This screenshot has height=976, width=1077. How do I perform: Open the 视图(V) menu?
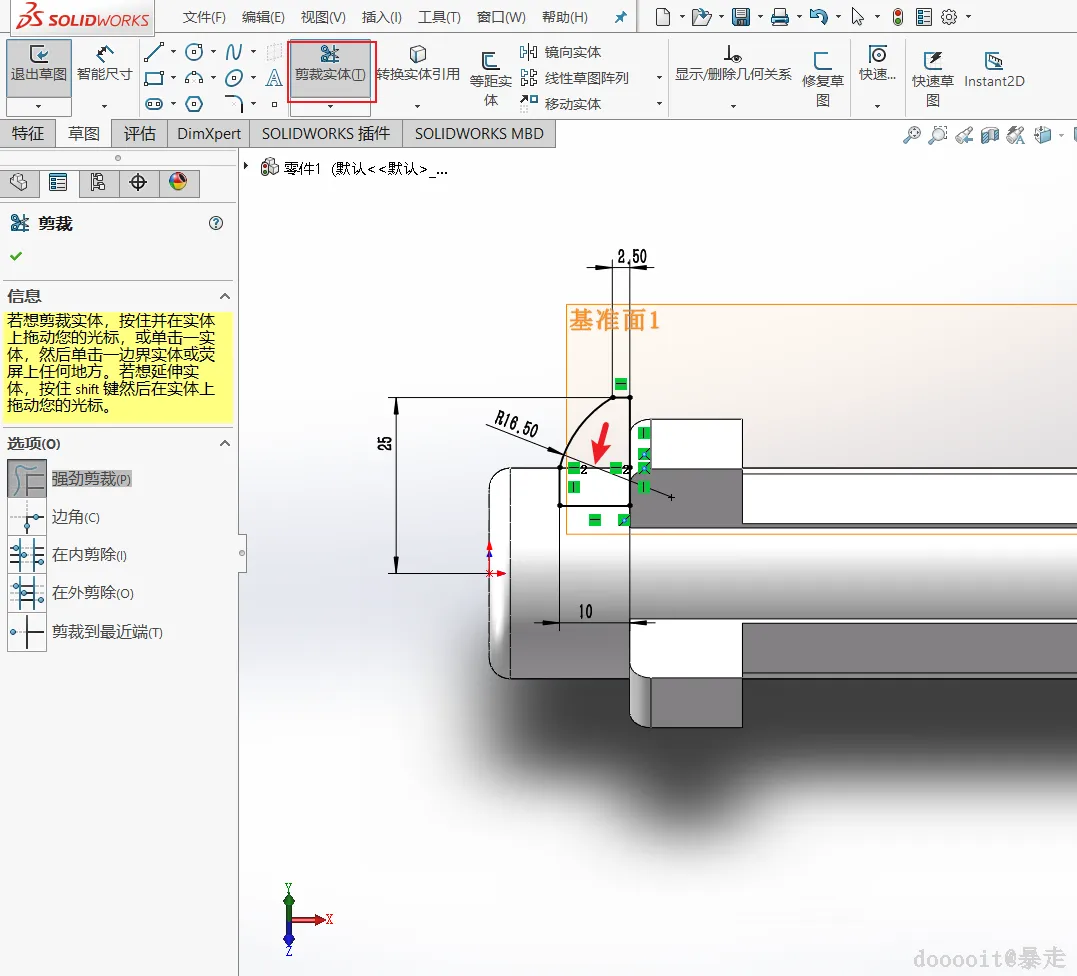click(323, 17)
